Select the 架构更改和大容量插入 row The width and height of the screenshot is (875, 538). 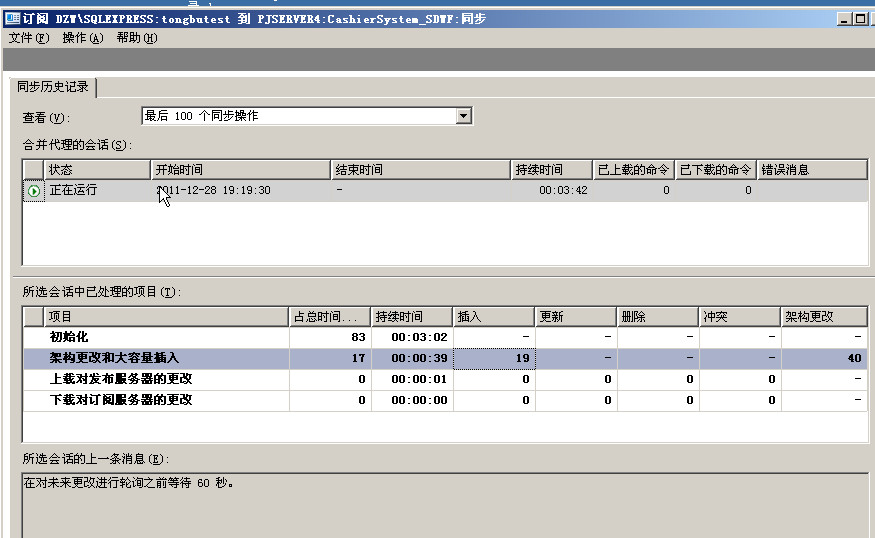[445, 358]
